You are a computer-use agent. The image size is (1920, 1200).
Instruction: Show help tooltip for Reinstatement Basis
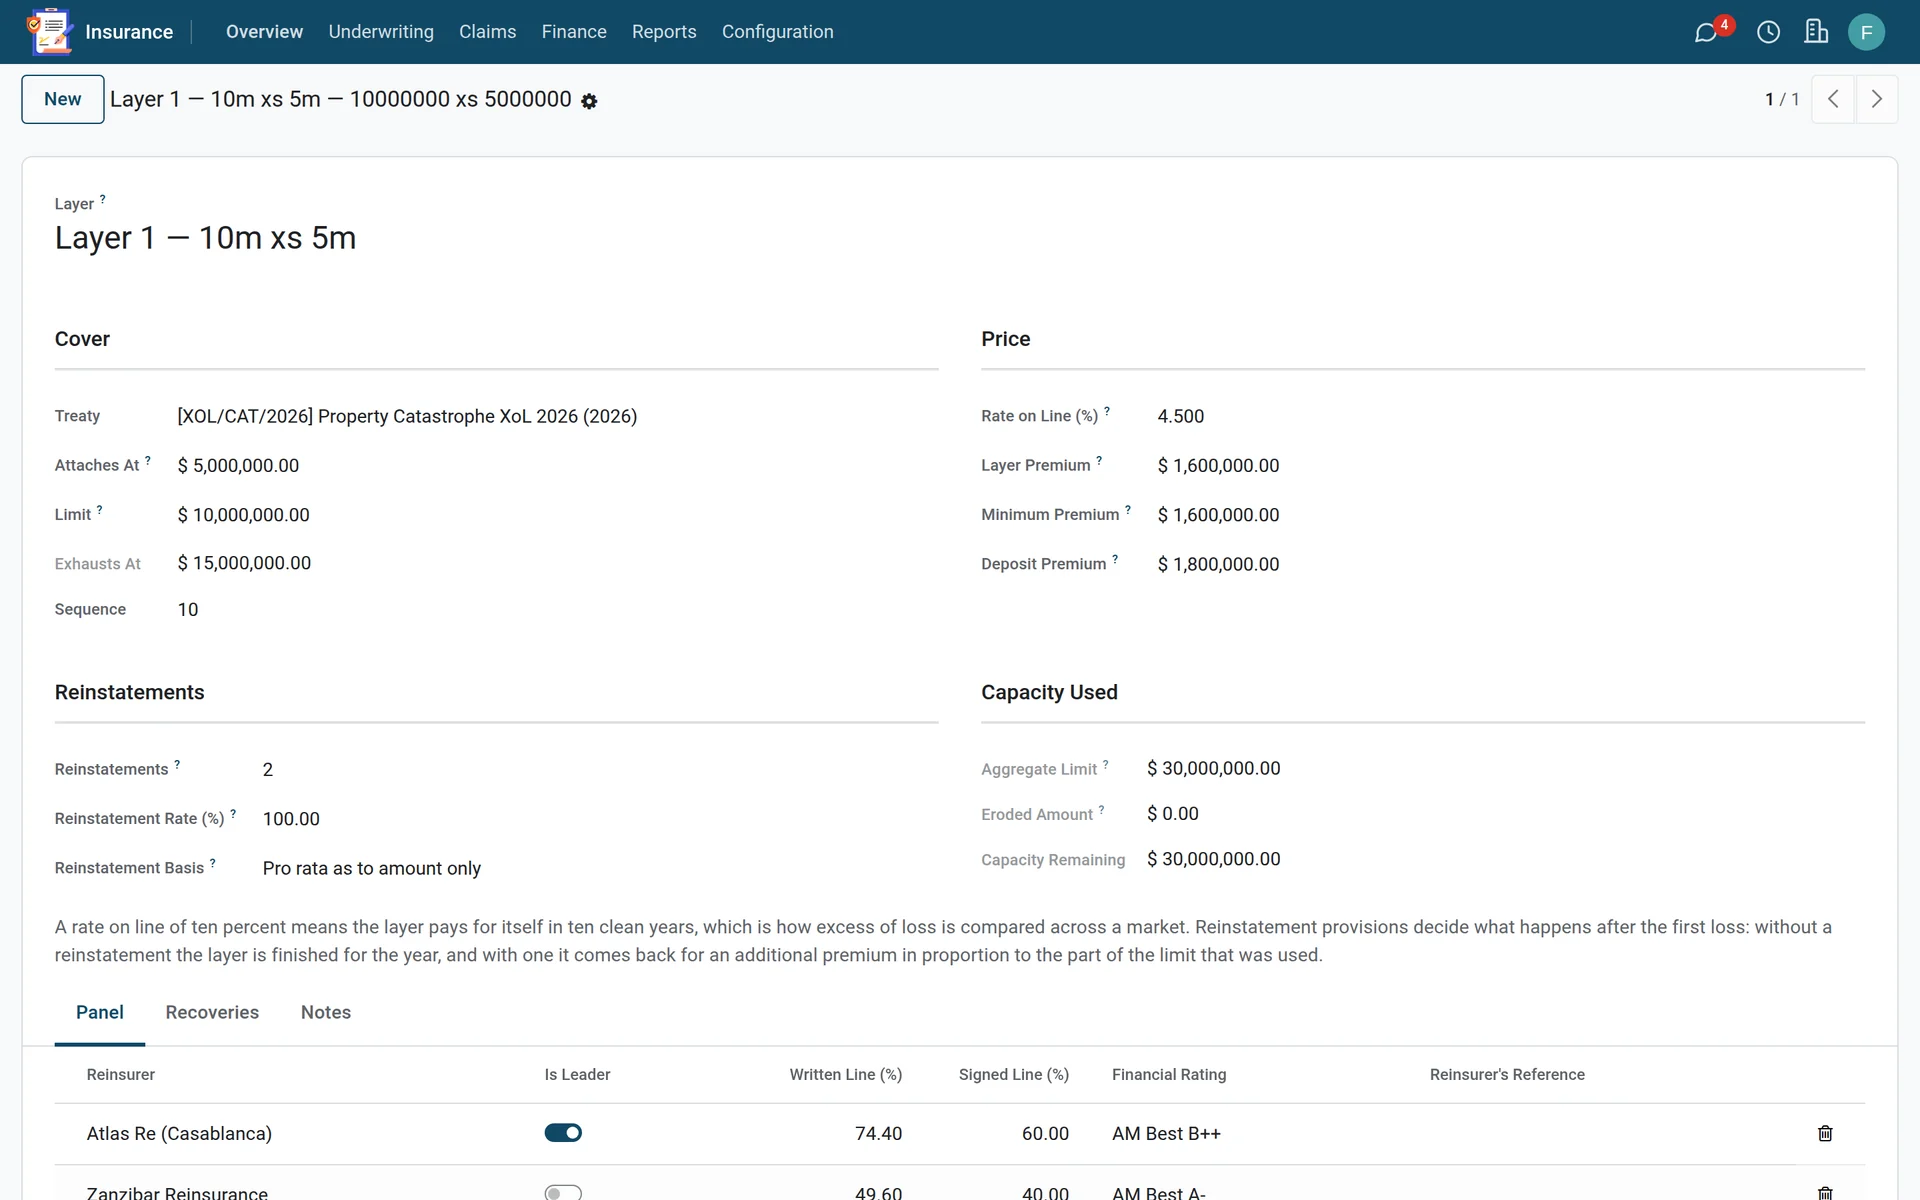click(212, 863)
